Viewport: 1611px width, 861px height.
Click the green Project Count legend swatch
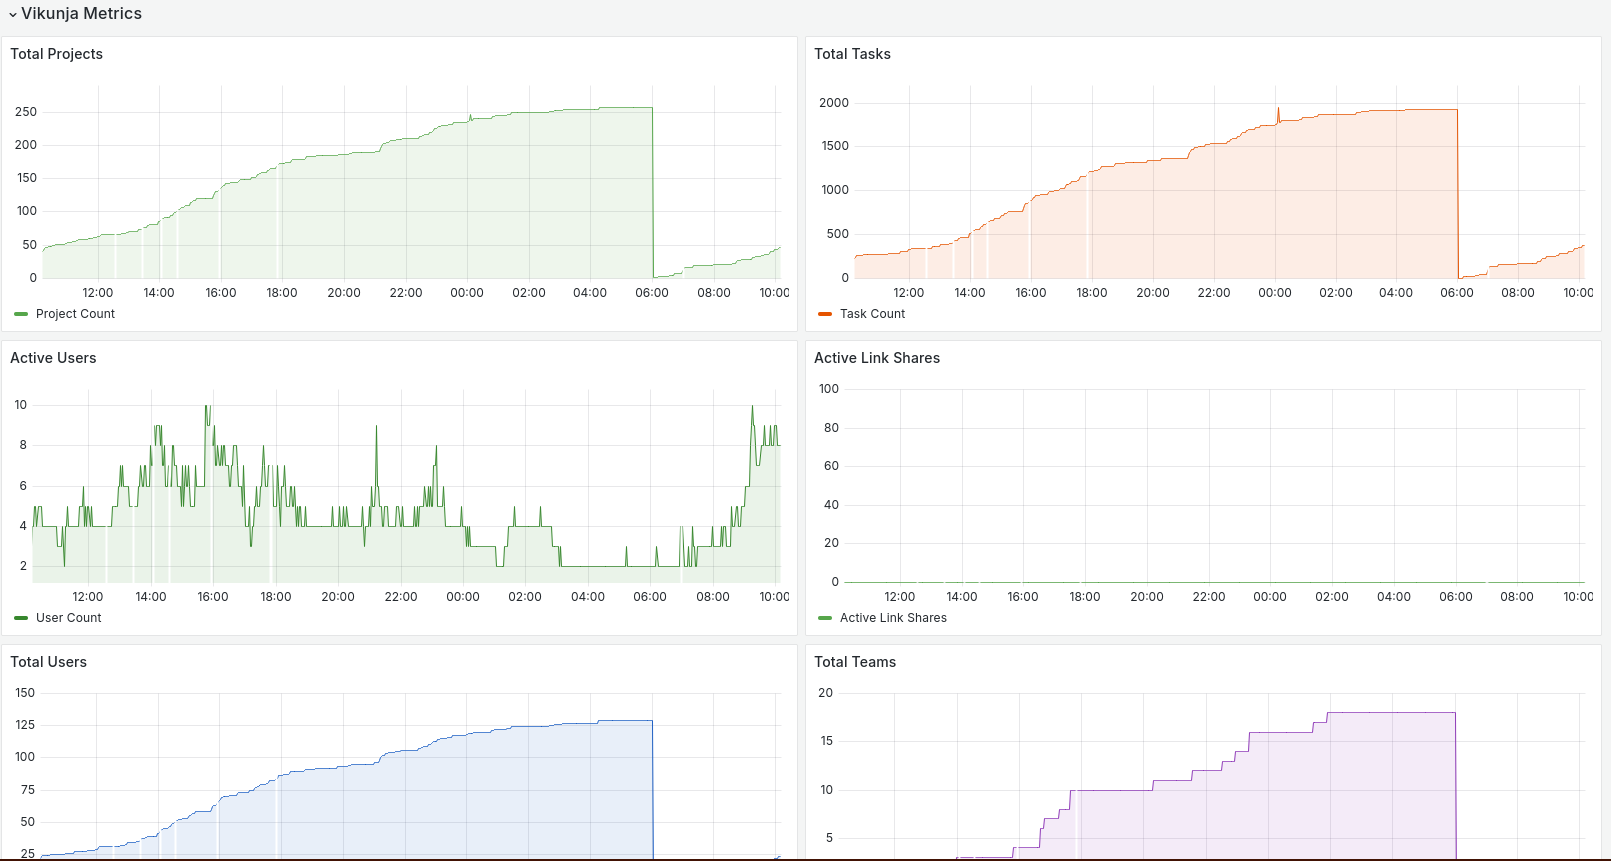[21, 314]
